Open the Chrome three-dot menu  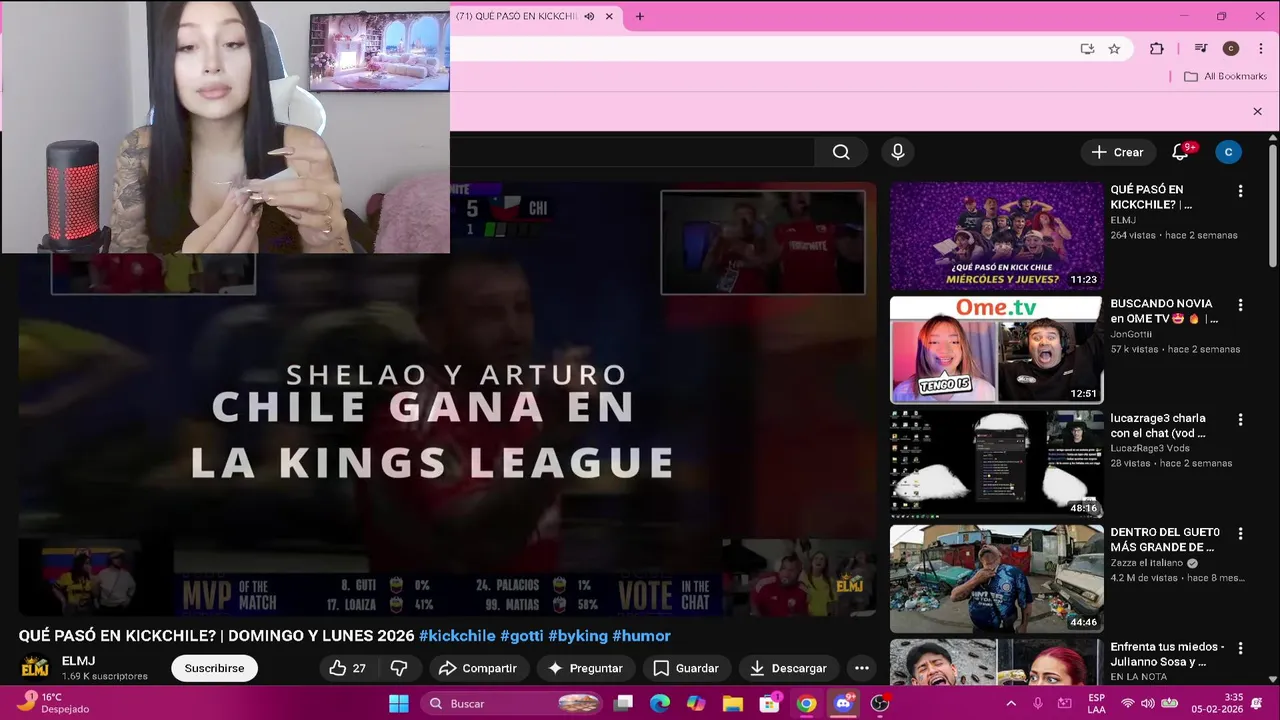(x=1260, y=49)
